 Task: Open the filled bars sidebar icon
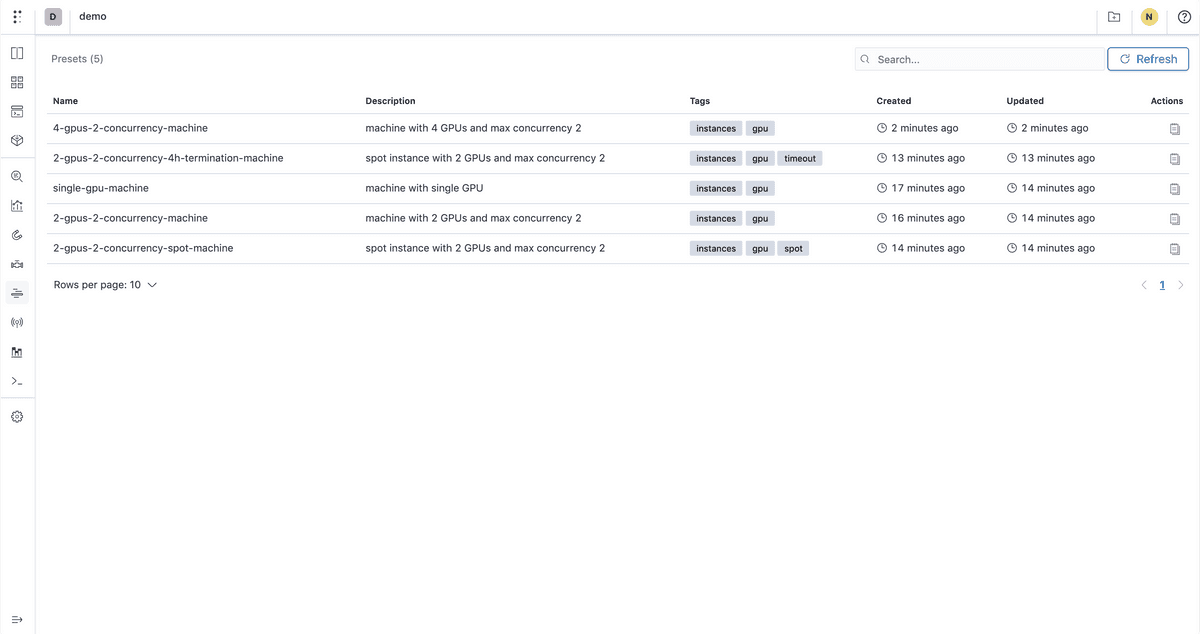pyautogui.click(x=17, y=352)
